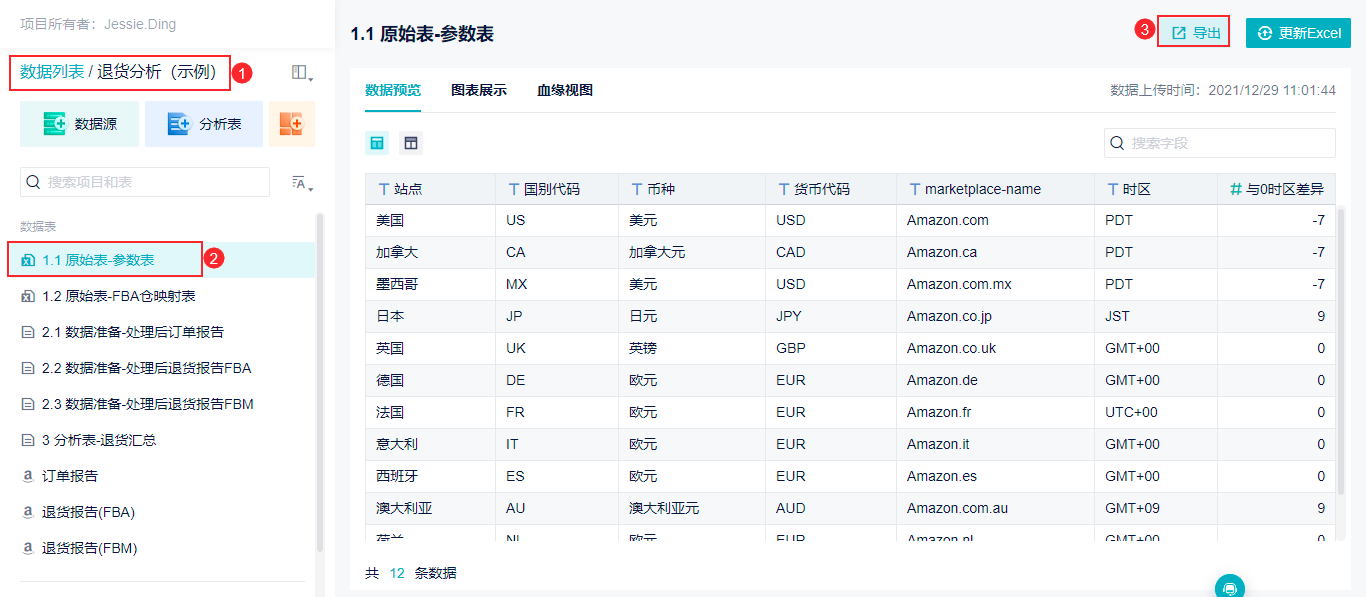Open the sort order dropdown
Image resolution: width=1366 pixels, height=597 pixels.
[301, 182]
